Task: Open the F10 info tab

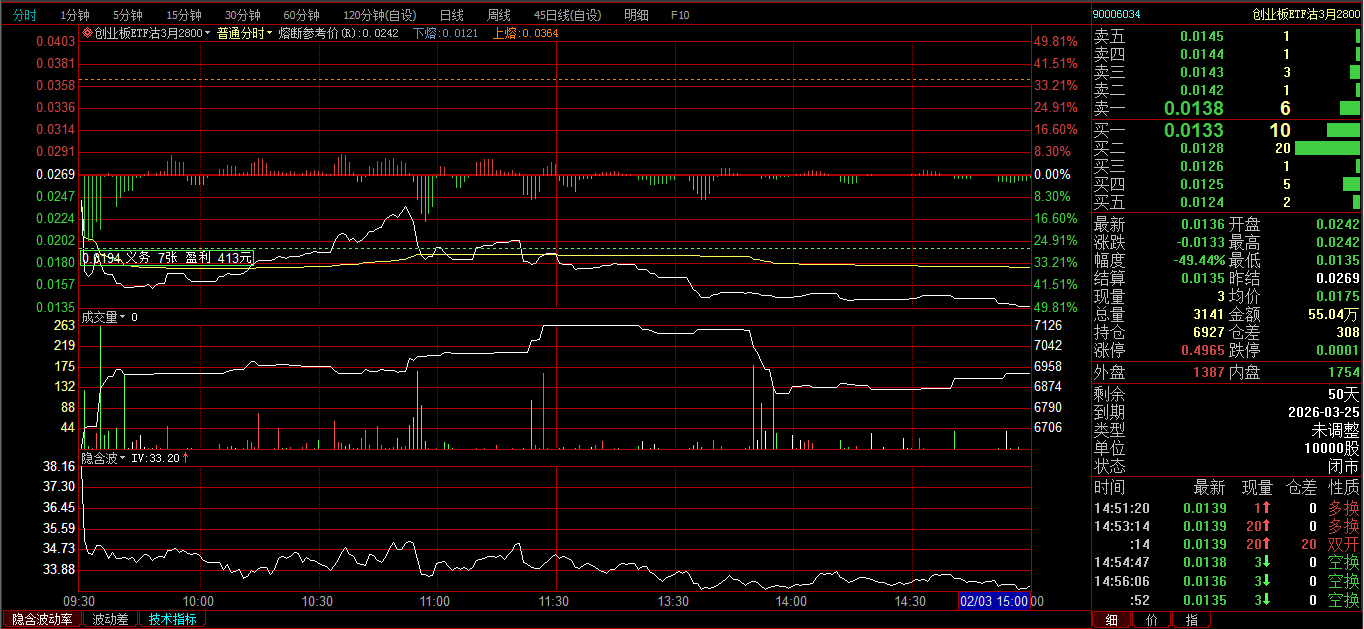Action: (x=680, y=15)
